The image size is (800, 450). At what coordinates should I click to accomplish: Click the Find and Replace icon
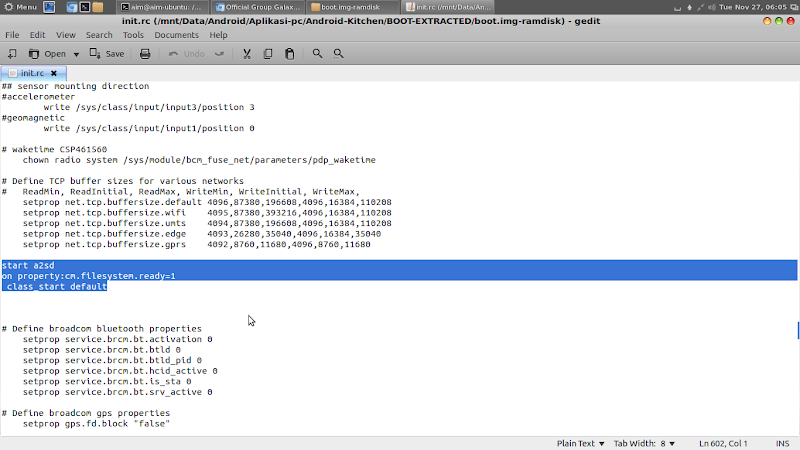click(x=340, y=53)
